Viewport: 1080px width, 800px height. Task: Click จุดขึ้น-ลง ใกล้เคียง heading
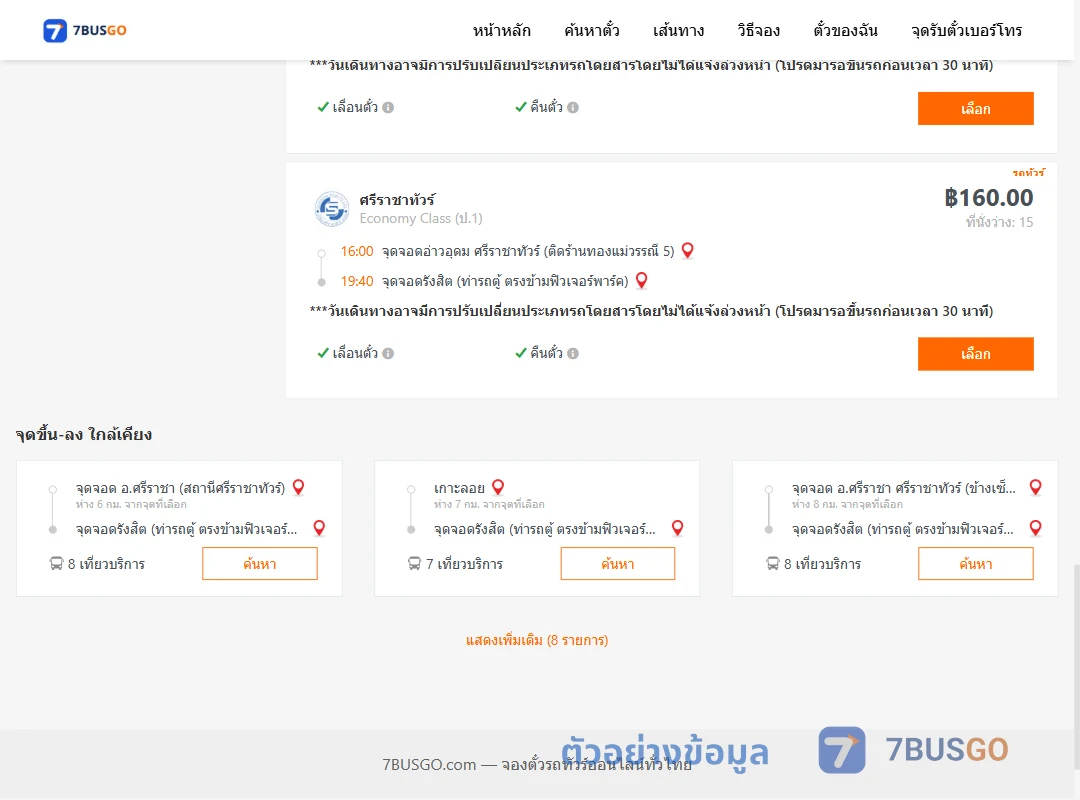[84, 434]
